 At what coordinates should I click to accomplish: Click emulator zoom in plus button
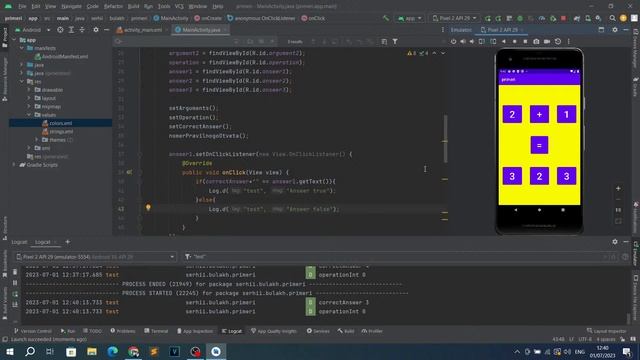tap(618, 188)
